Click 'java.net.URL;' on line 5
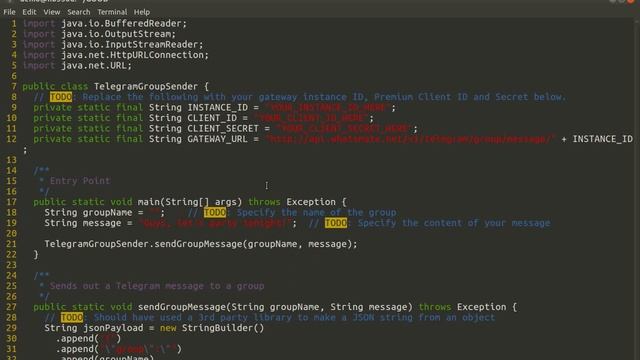Image resolution: width=640 pixels, height=360 pixels. (97, 65)
